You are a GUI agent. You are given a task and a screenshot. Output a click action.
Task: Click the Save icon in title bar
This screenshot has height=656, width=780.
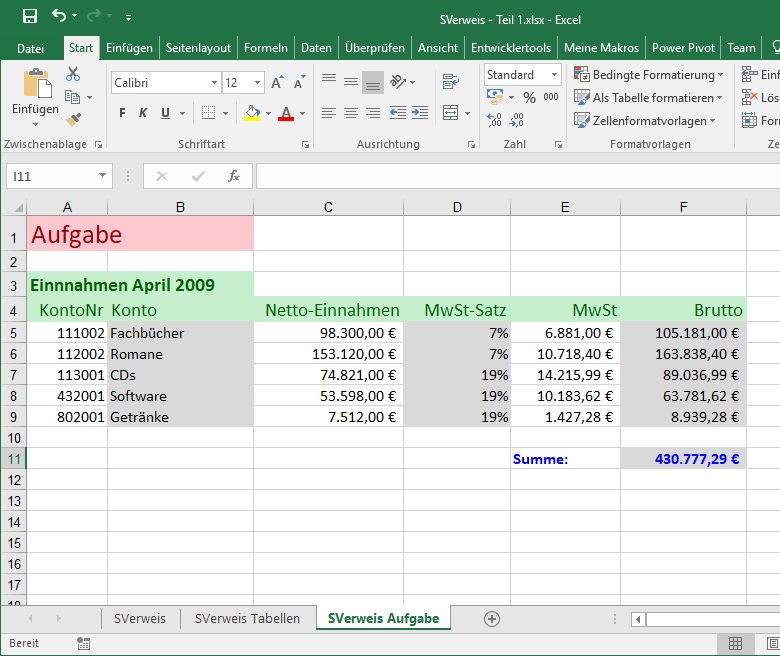[29, 16]
